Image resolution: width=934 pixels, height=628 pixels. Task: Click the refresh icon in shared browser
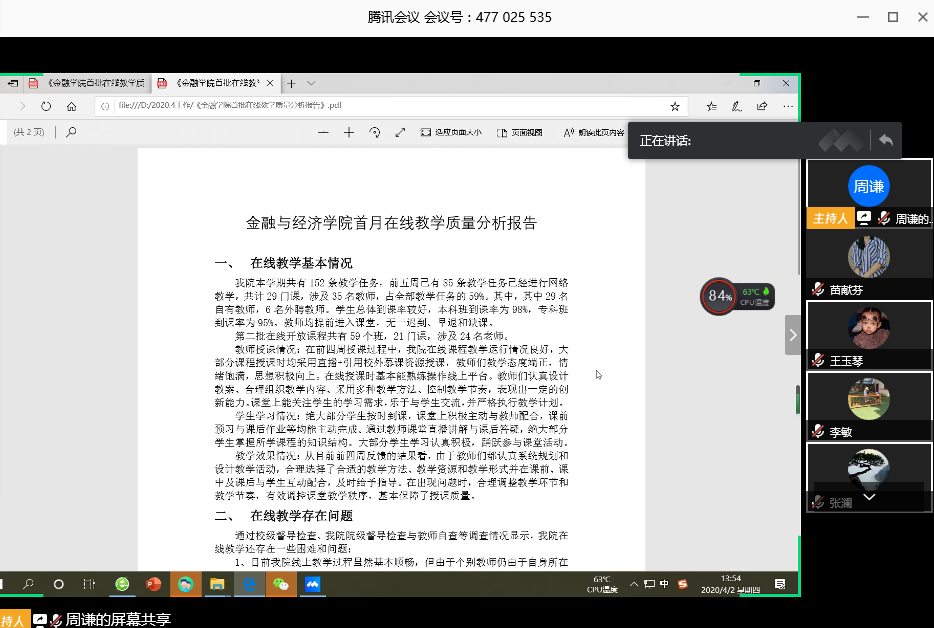[x=46, y=107]
